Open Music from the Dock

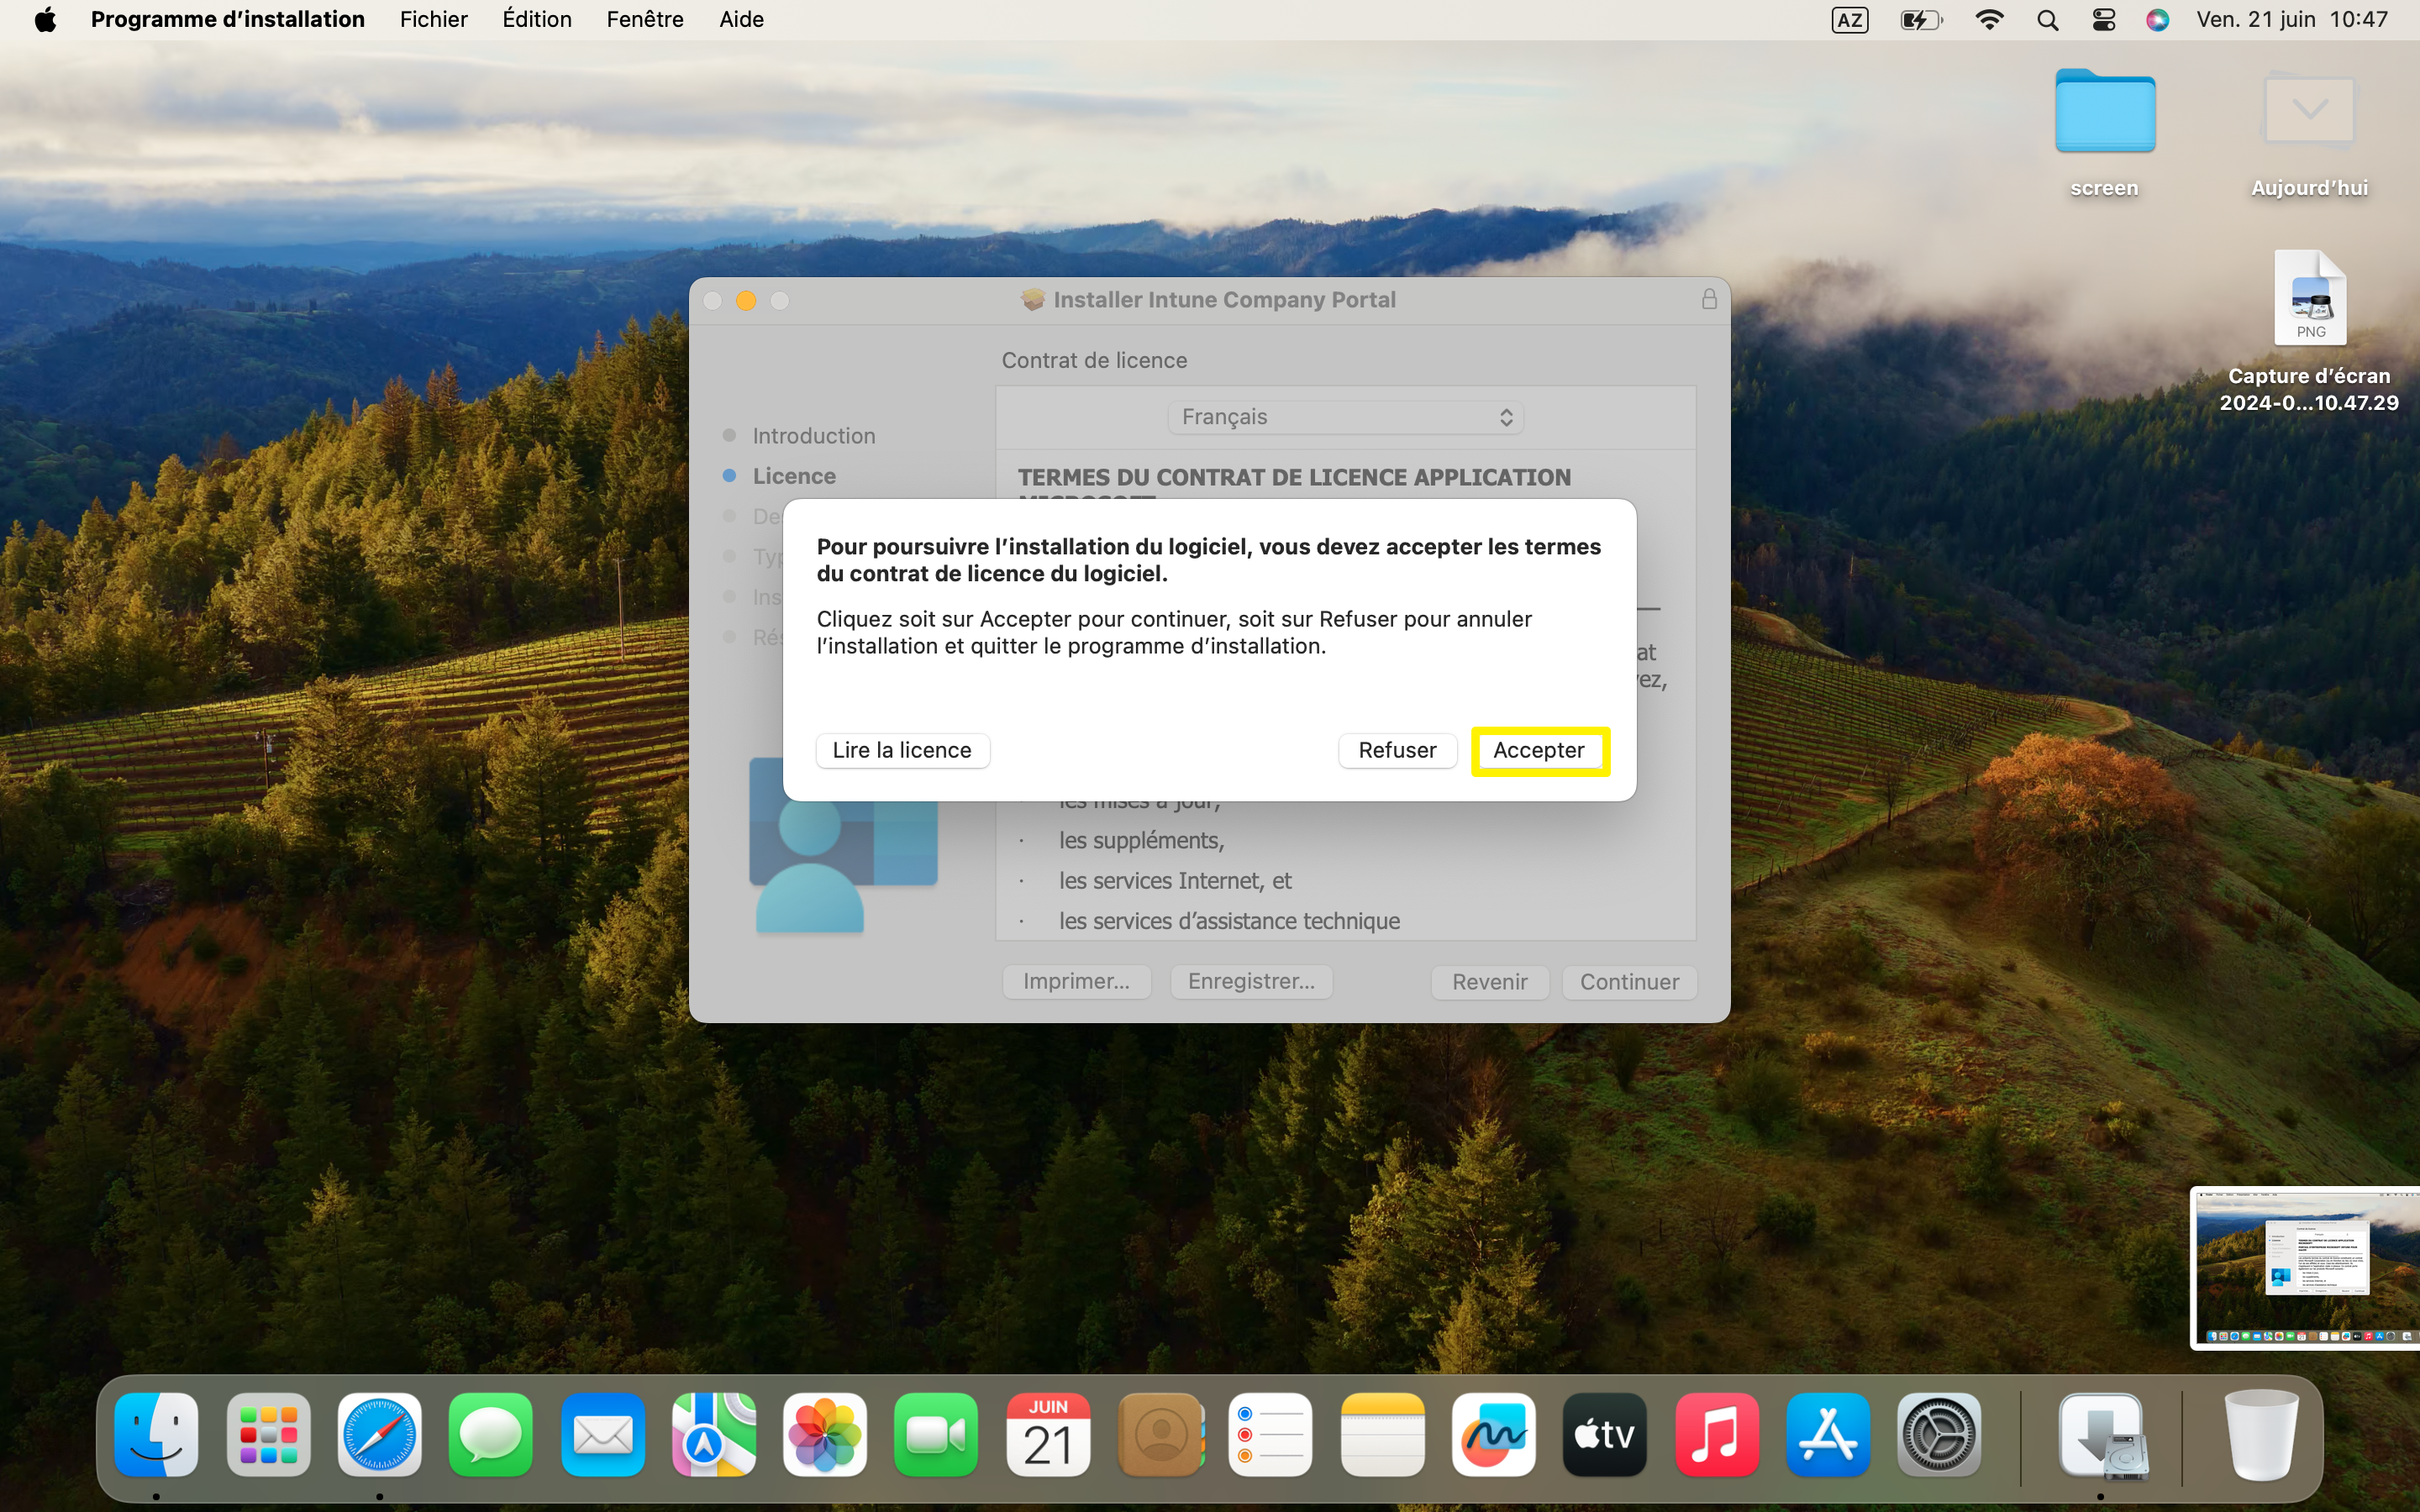1717,1435
